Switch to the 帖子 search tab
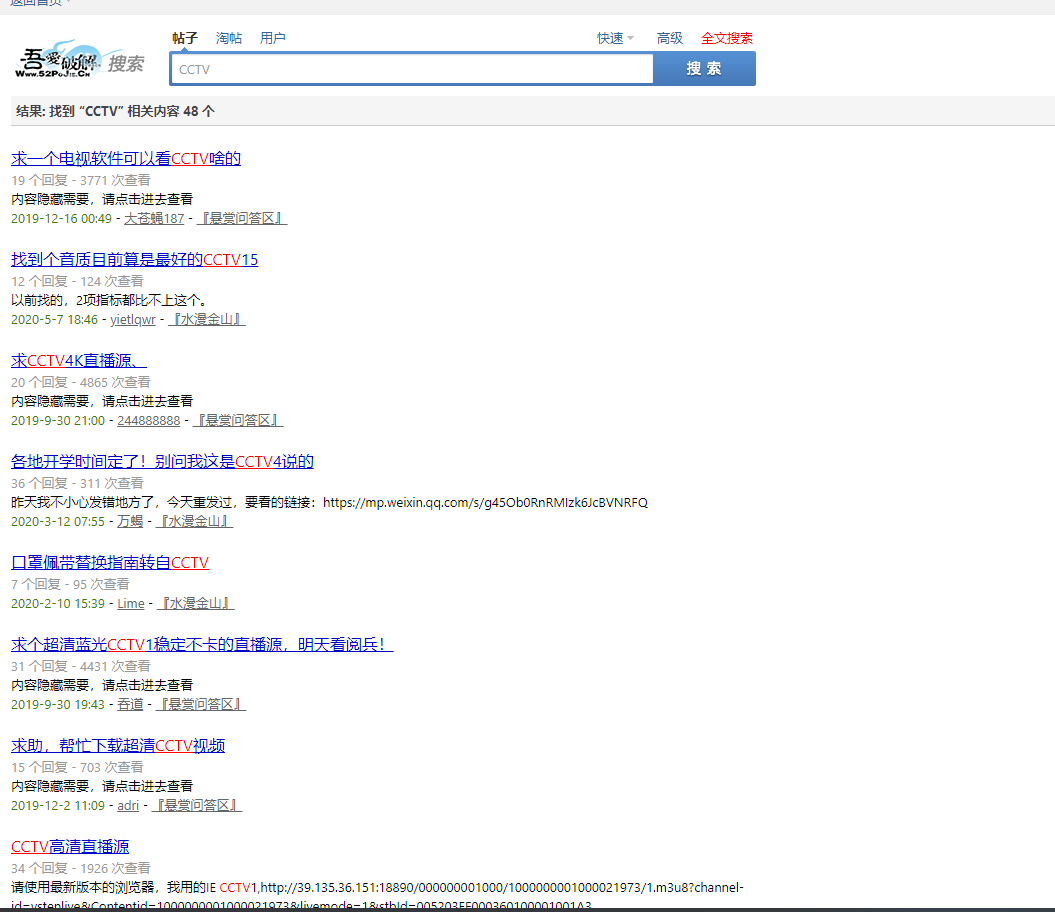Viewport: 1055px width, 912px height. 185,38
